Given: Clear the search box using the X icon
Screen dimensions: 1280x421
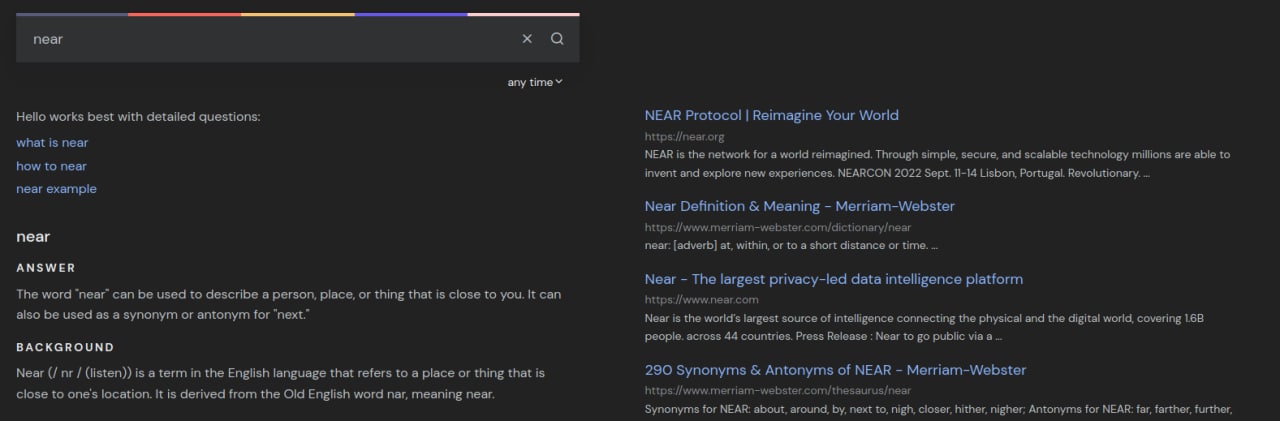Looking at the screenshot, I should coord(527,39).
